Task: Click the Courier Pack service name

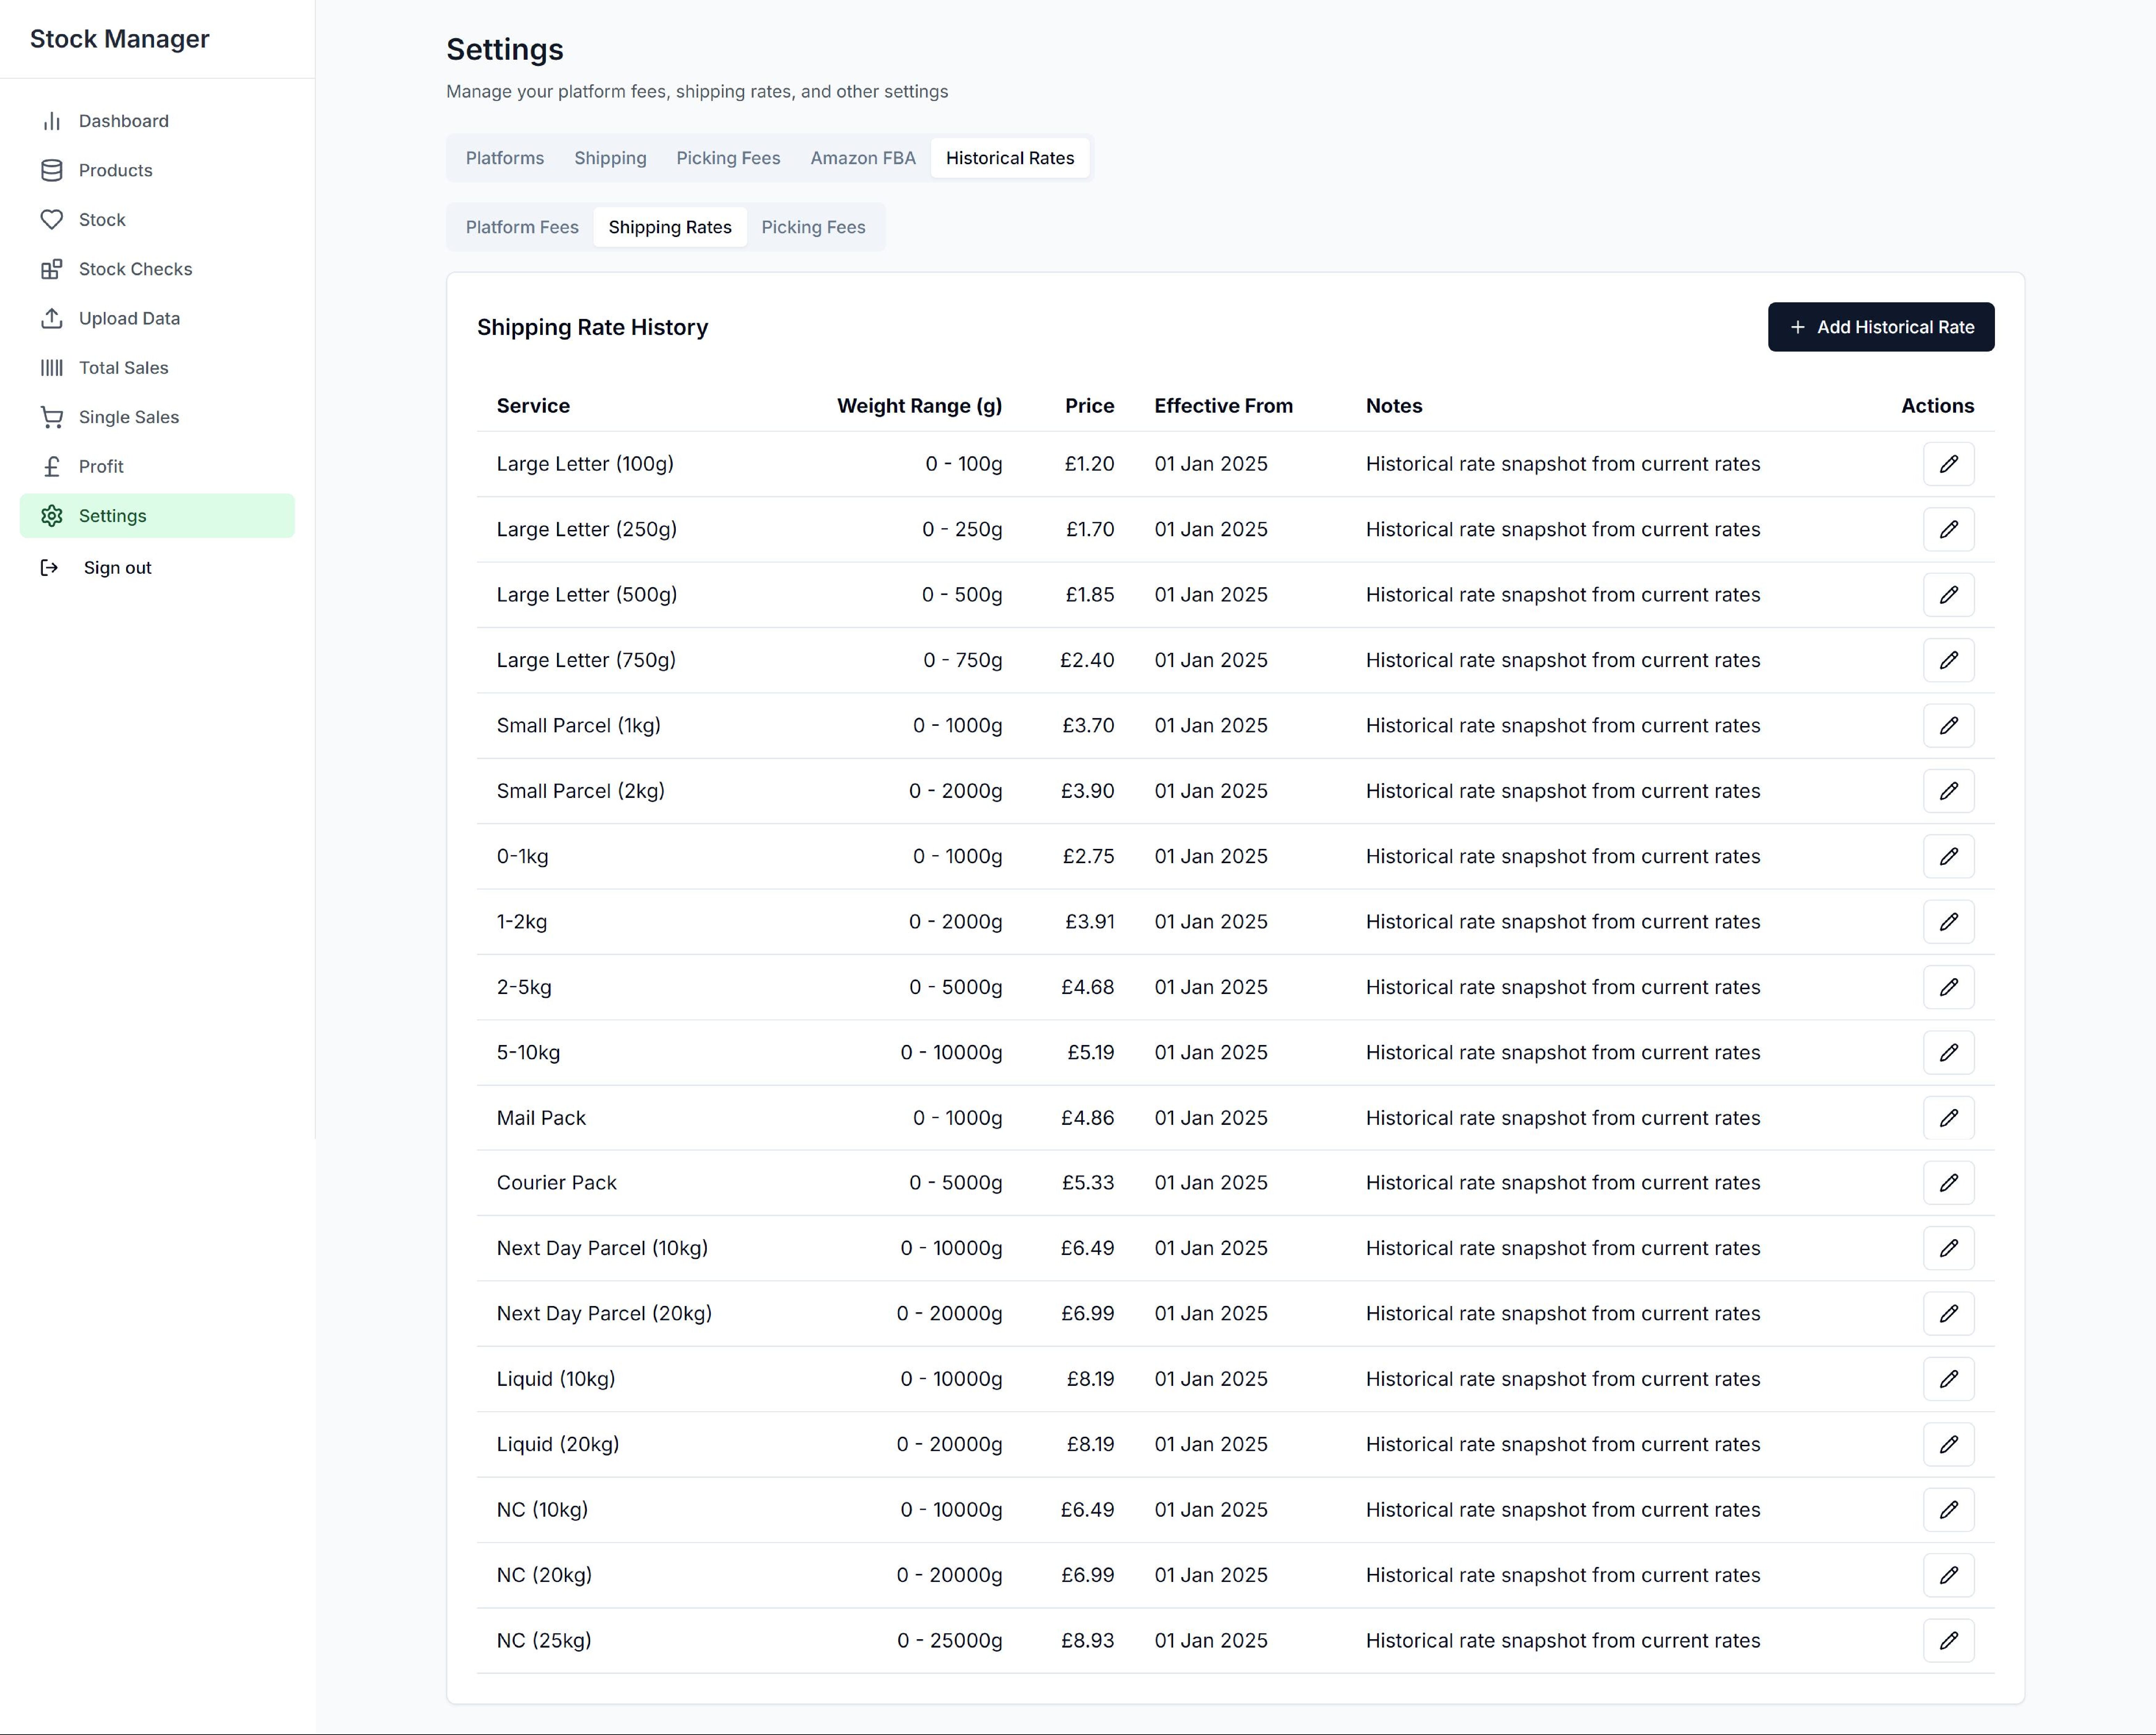Action: [557, 1183]
